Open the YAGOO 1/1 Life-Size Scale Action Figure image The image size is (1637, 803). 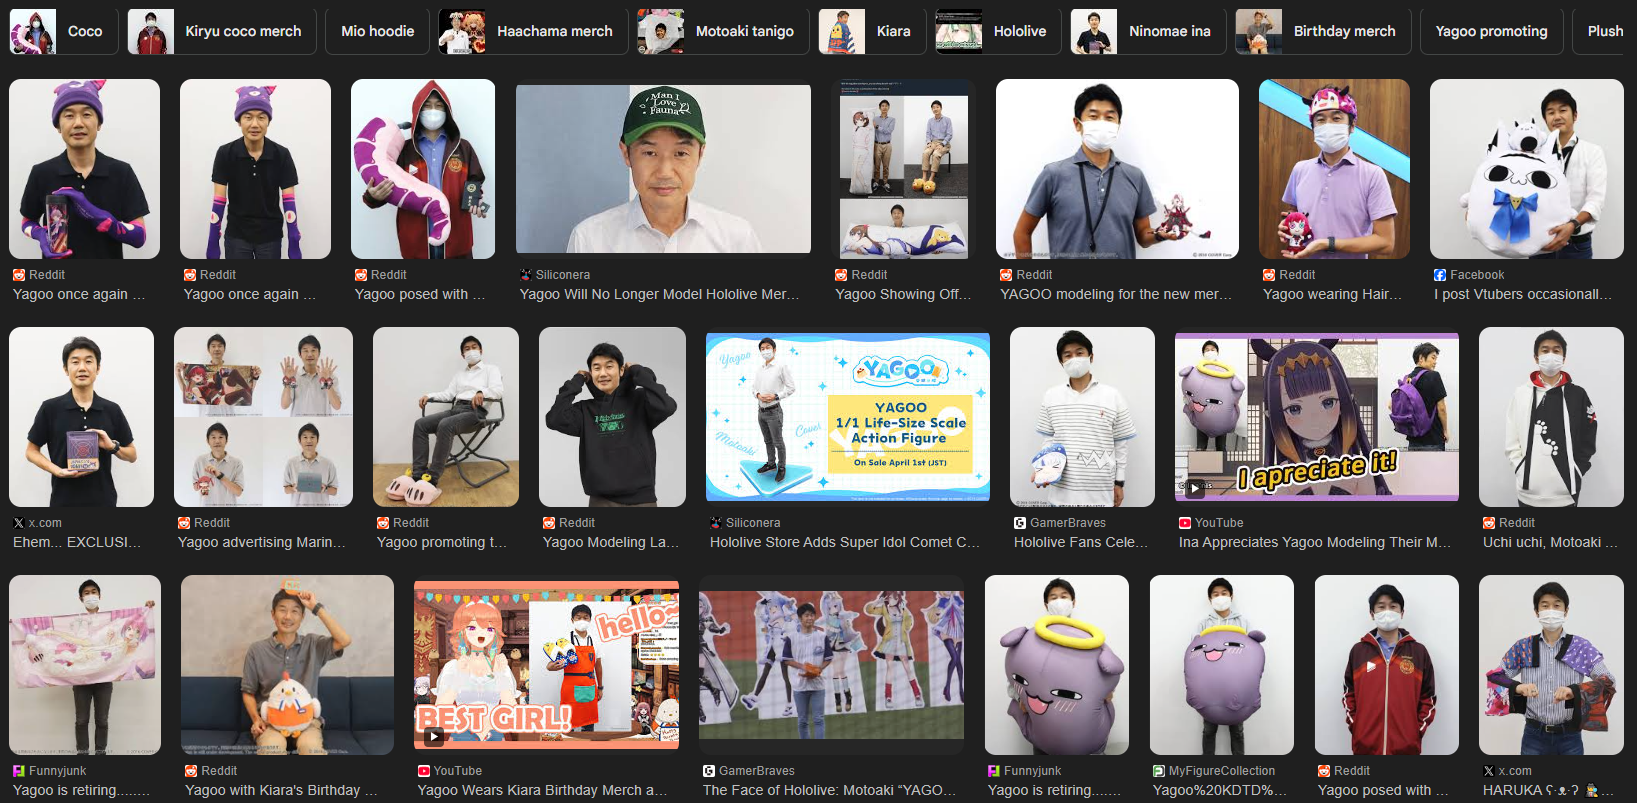click(848, 417)
